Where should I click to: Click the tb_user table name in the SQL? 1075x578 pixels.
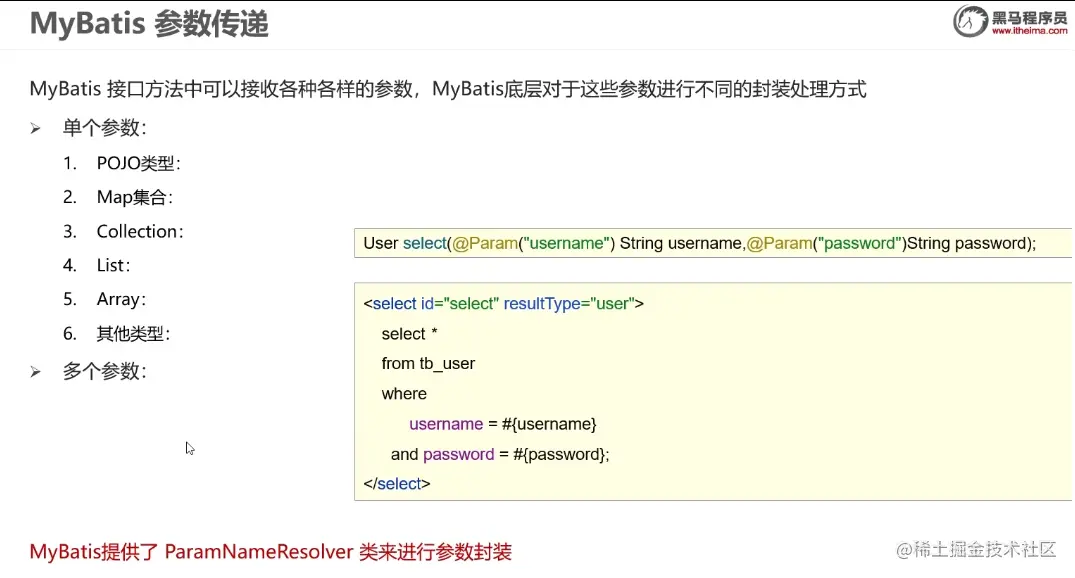[x=449, y=363]
